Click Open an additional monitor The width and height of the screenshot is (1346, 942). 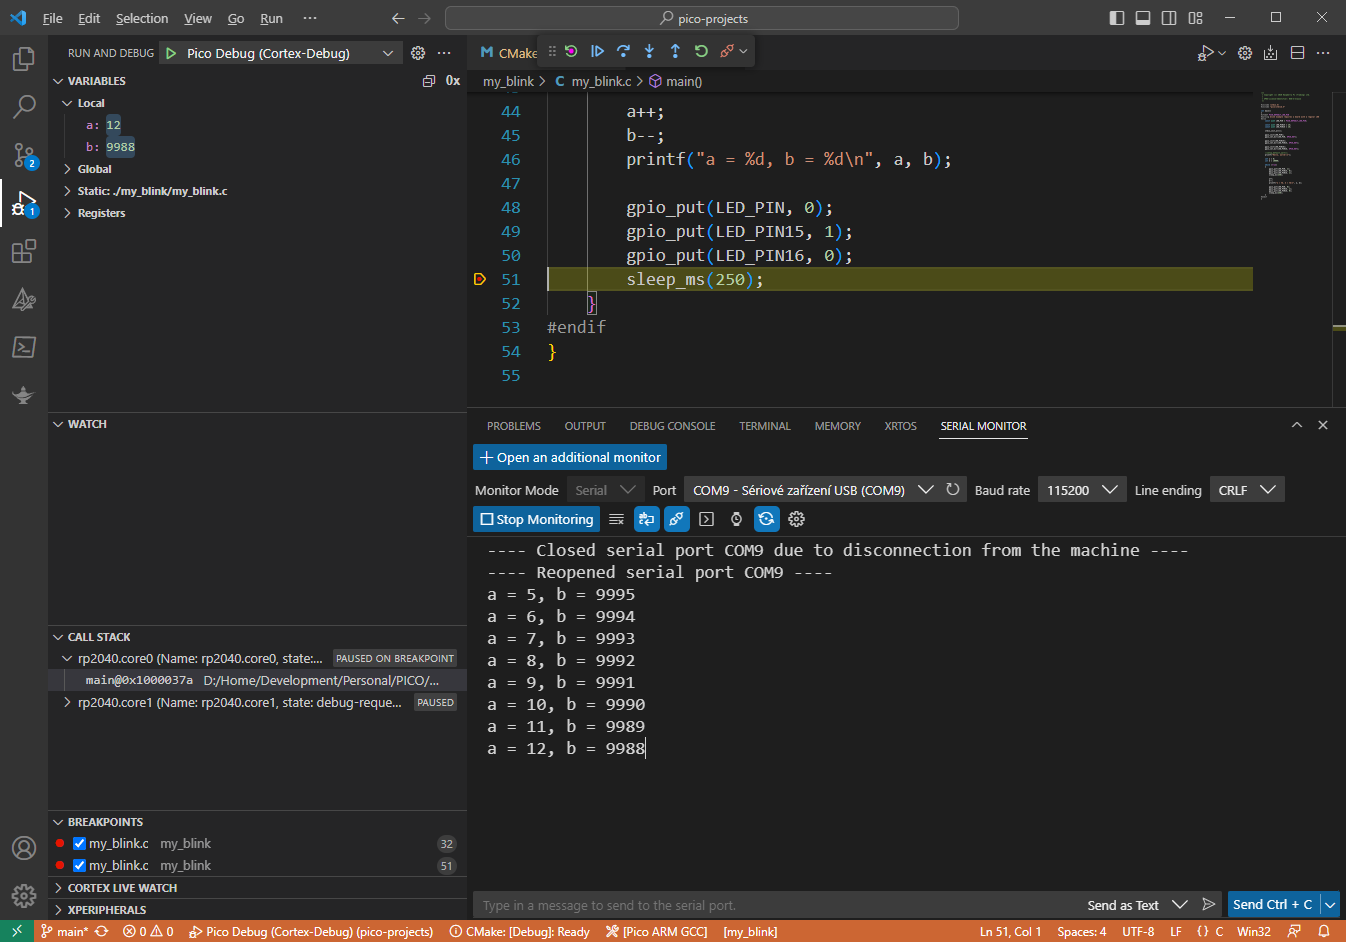tap(569, 457)
